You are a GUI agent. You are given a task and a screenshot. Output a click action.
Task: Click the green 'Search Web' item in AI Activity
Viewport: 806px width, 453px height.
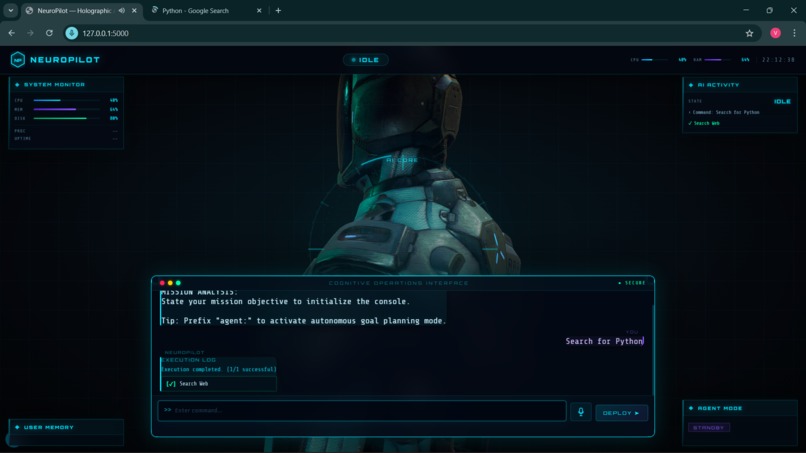704,123
